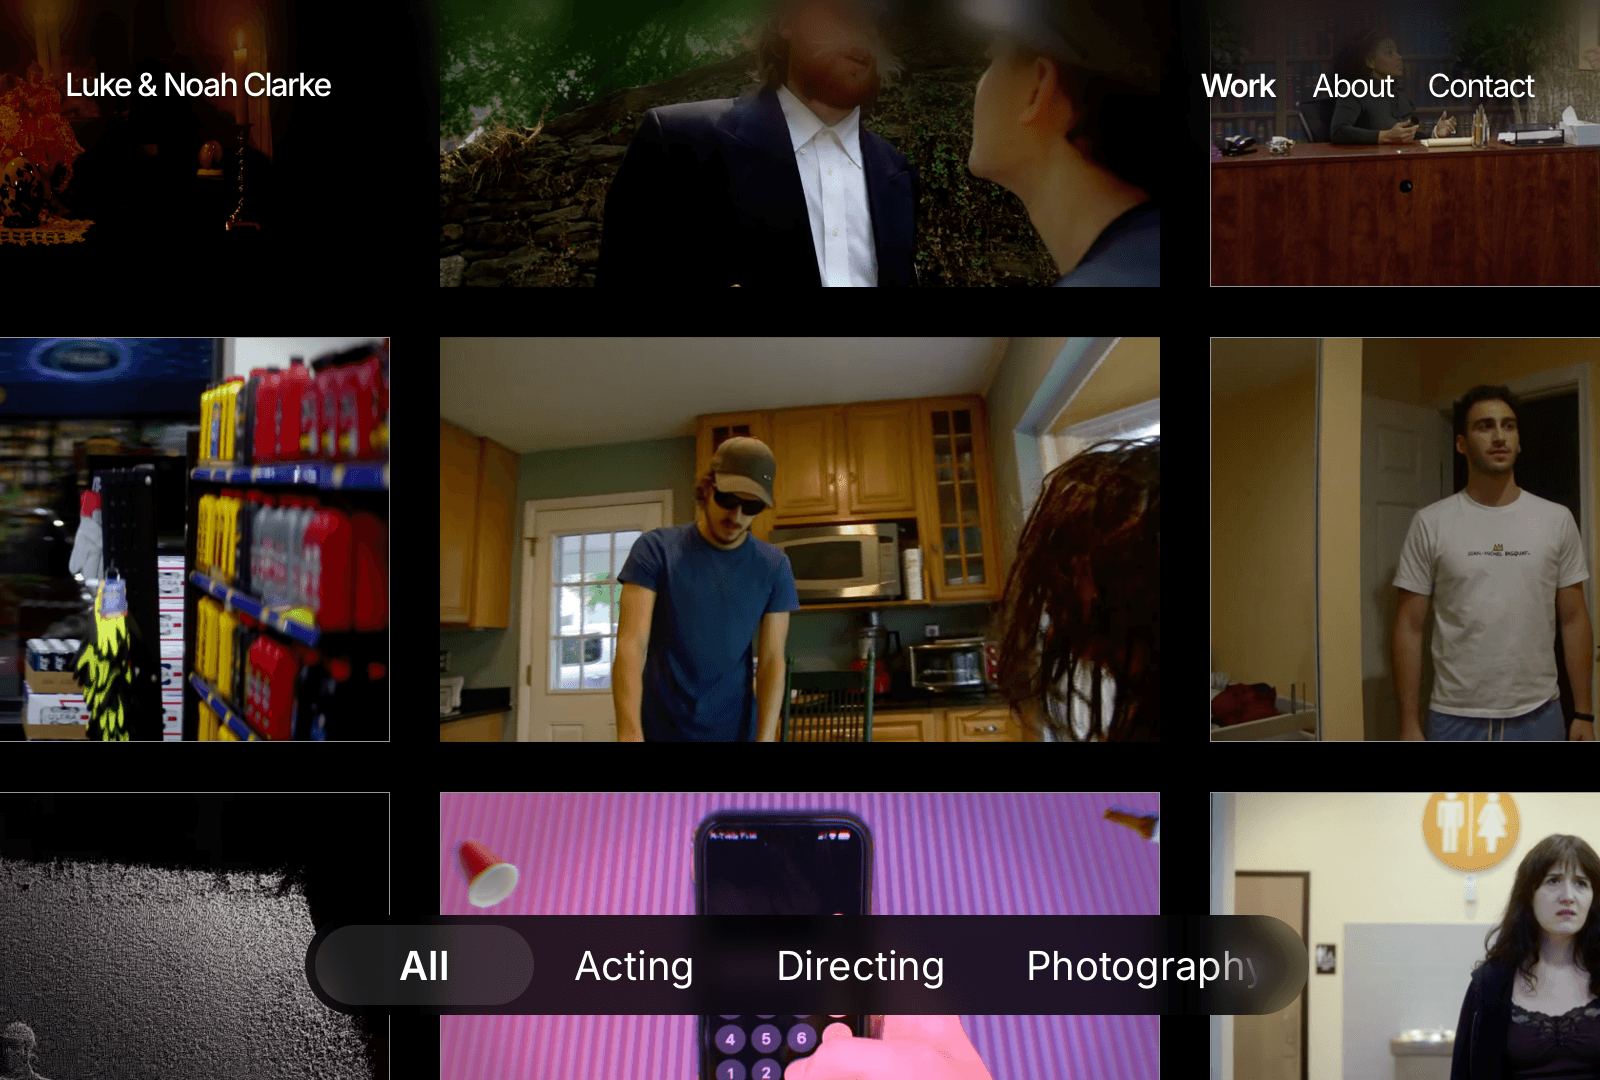Switch to the Photography filter

click(1142, 966)
